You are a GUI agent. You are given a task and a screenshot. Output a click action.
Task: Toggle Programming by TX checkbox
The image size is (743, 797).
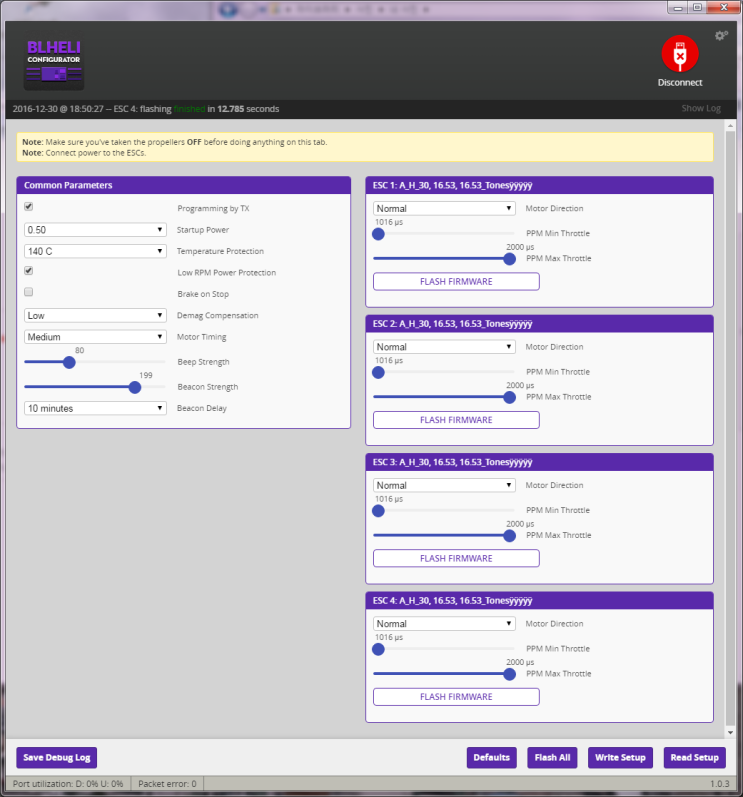[x=29, y=207]
